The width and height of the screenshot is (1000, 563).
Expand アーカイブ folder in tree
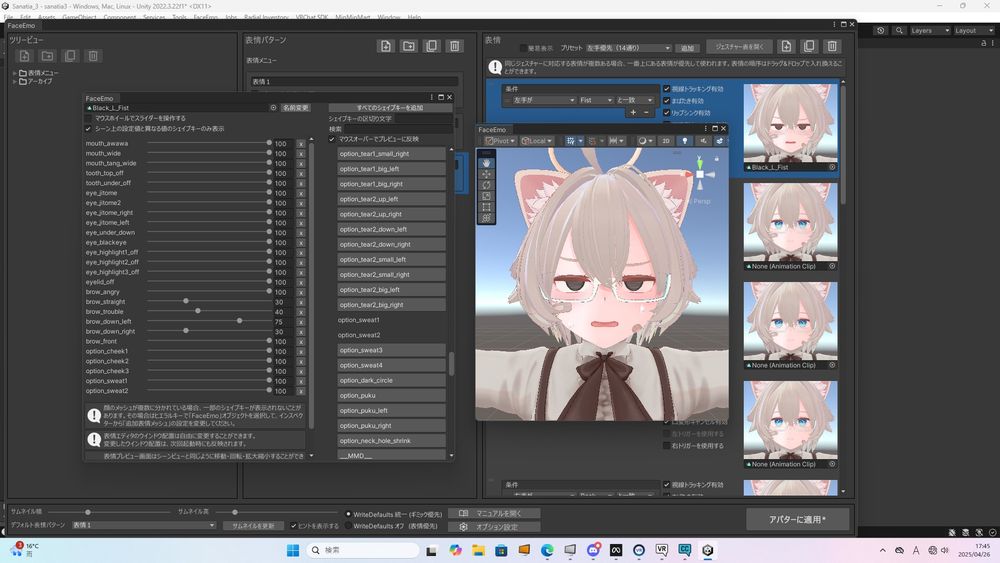tap(15, 81)
